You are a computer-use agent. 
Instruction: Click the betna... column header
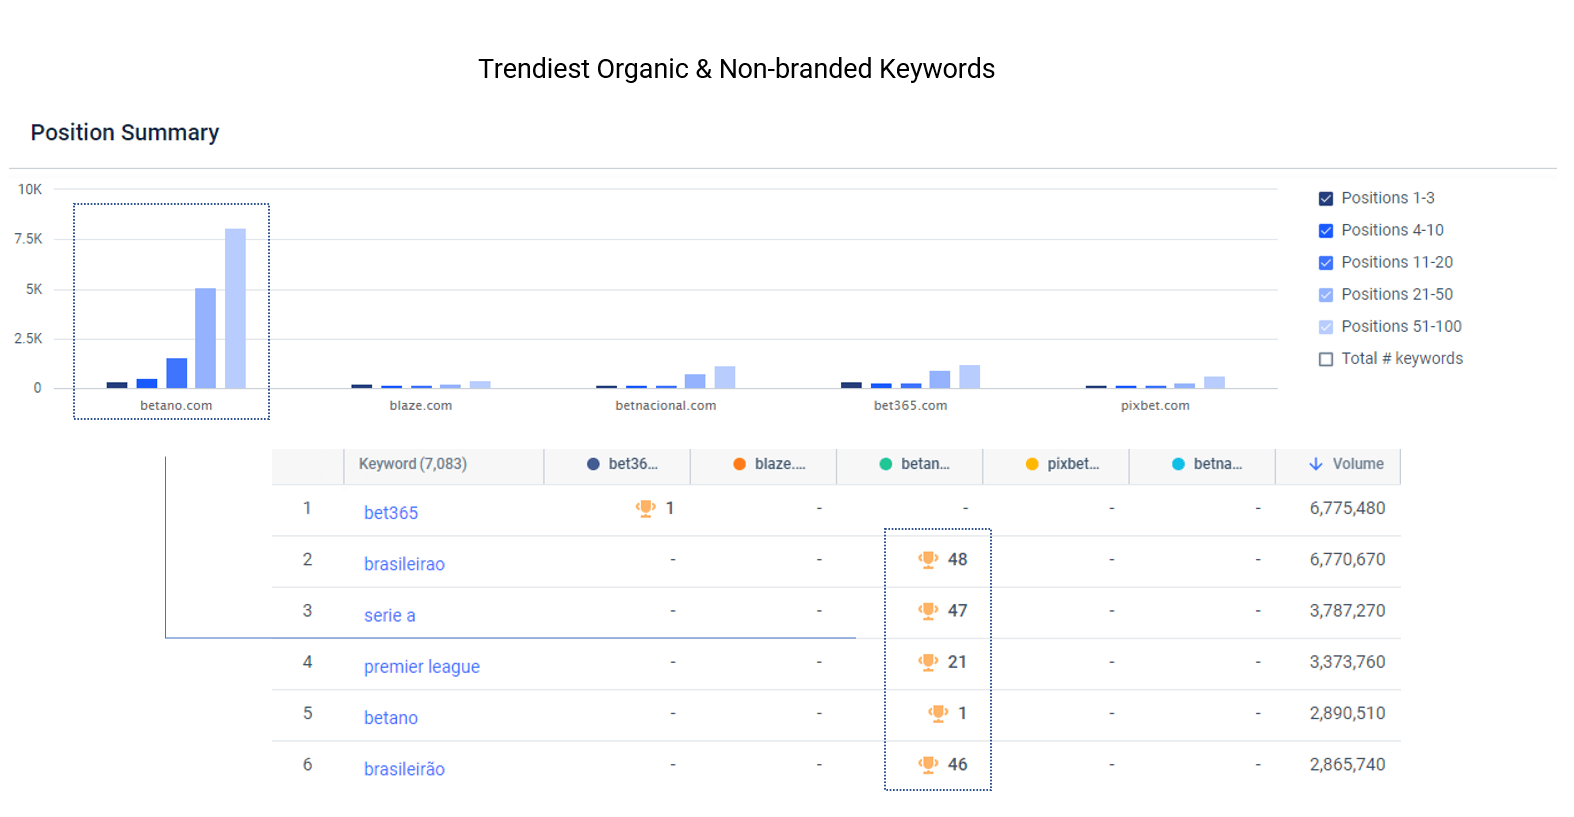pos(1202,466)
